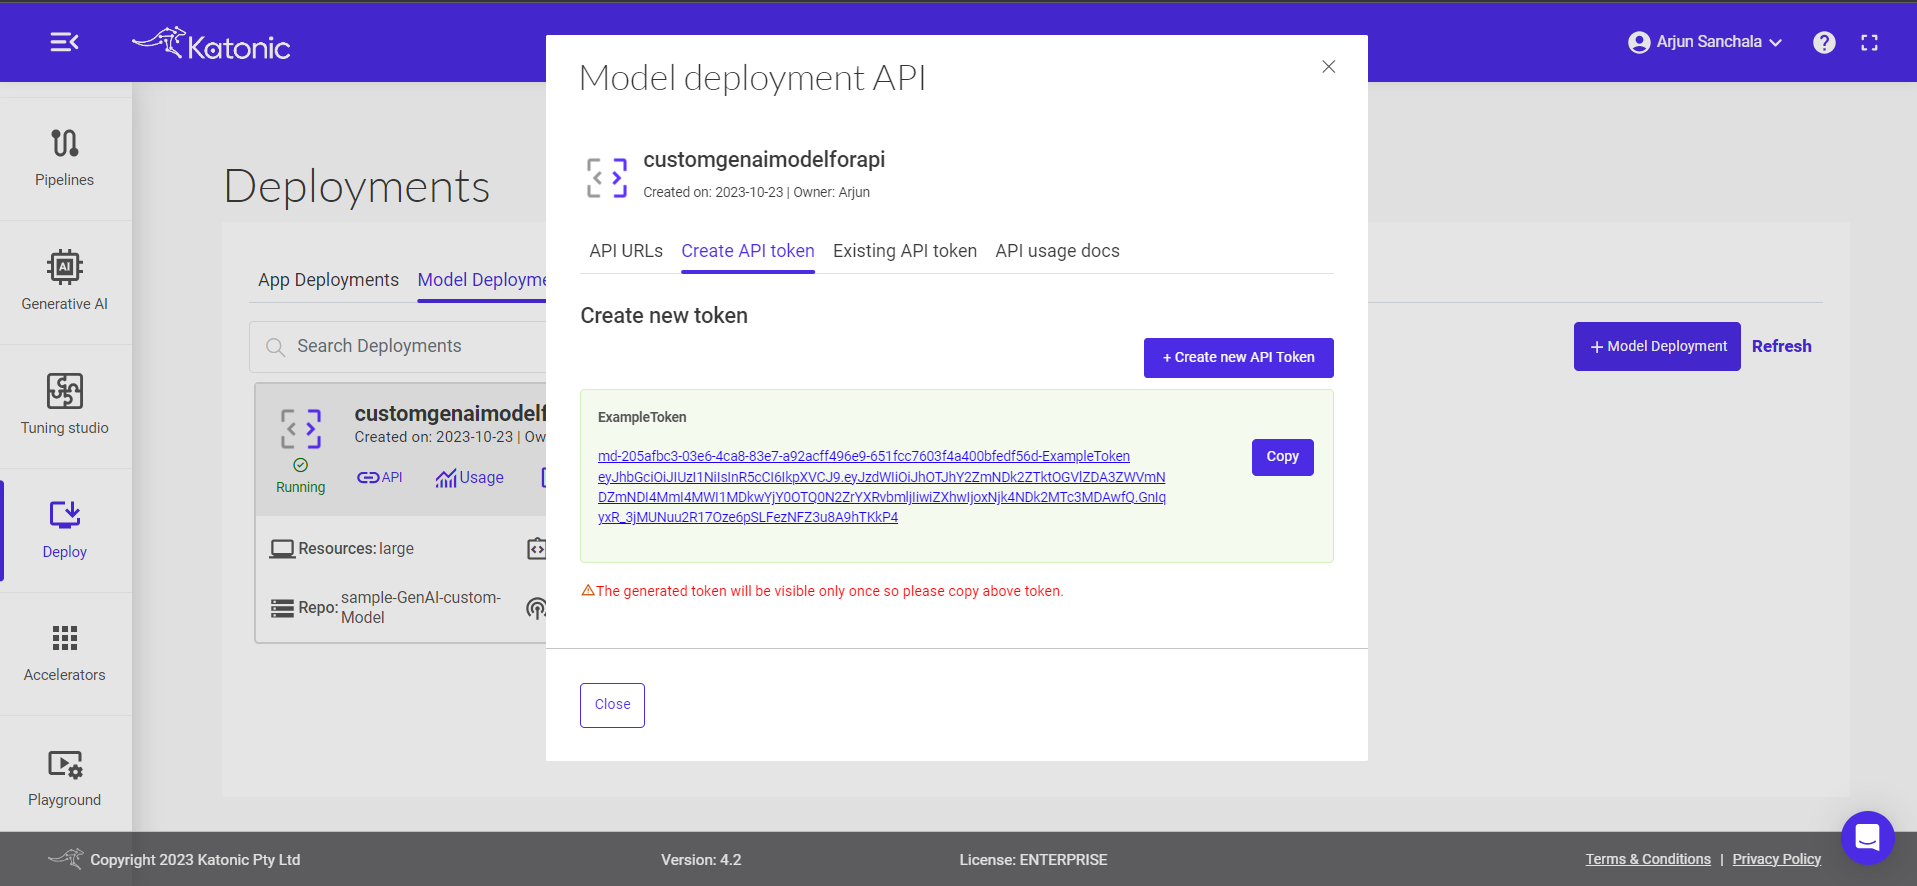Click 'Resources: large' text on the card

(x=356, y=549)
